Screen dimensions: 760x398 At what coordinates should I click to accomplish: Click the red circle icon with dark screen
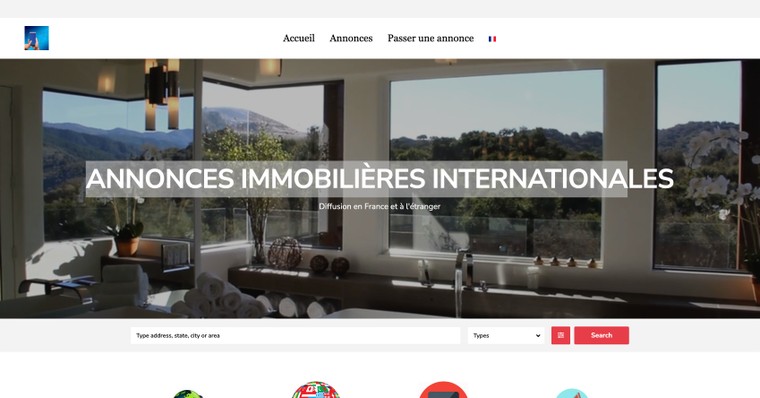443,390
